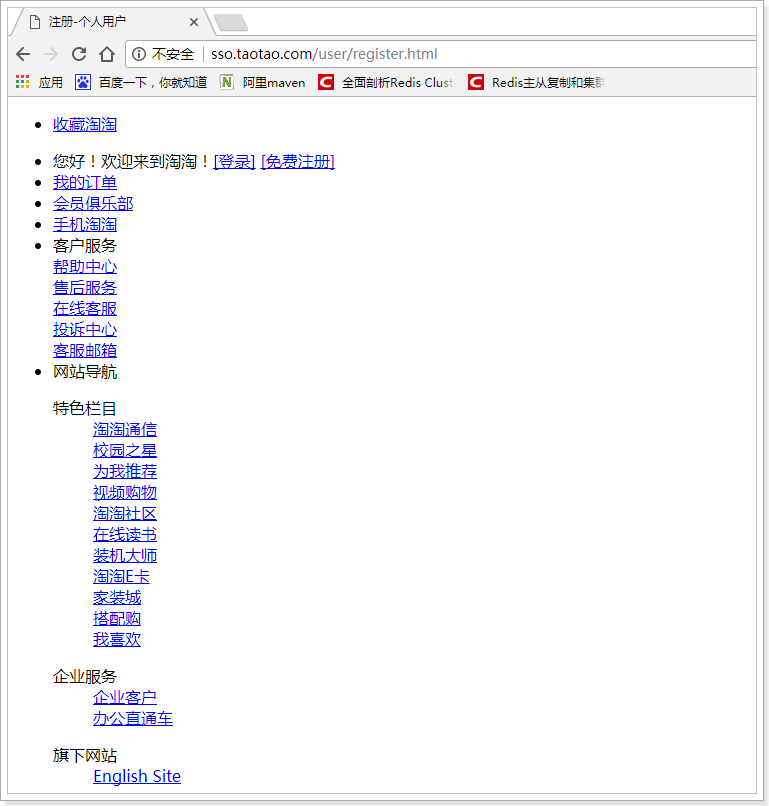Click the 收藏淘淘 link
The width and height of the screenshot is (769, 806).
pyautogui.click(x=85, y=124)
